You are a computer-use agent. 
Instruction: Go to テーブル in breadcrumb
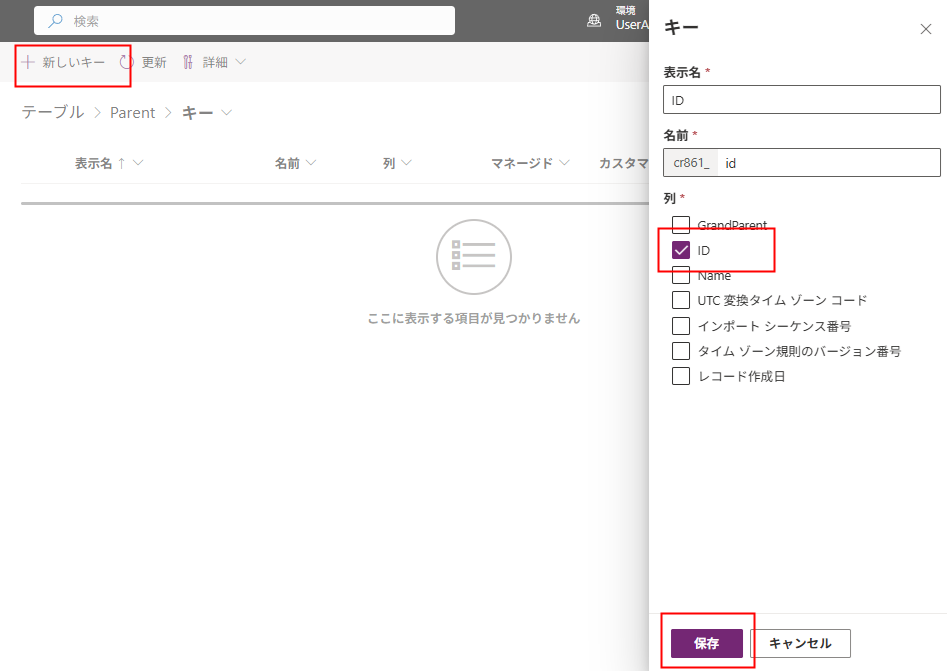point(53,113)
